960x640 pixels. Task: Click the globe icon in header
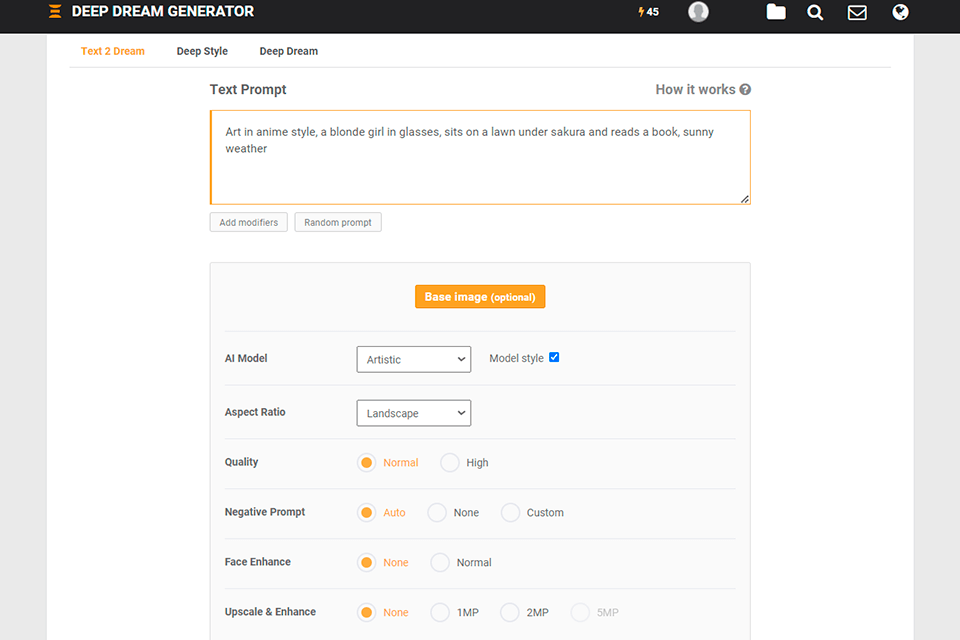[x=900, y=12]
